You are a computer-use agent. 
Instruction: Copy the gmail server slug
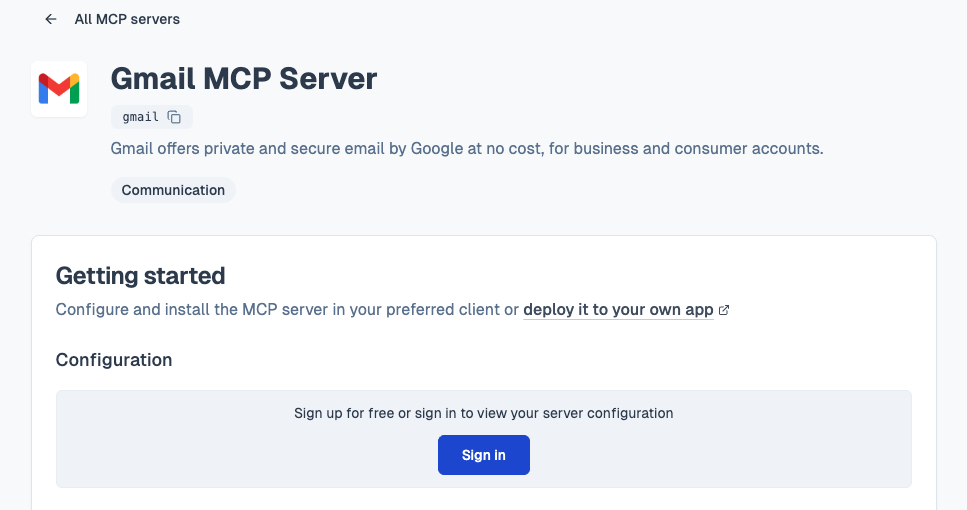pyautogui.click(x=175, y=117)
